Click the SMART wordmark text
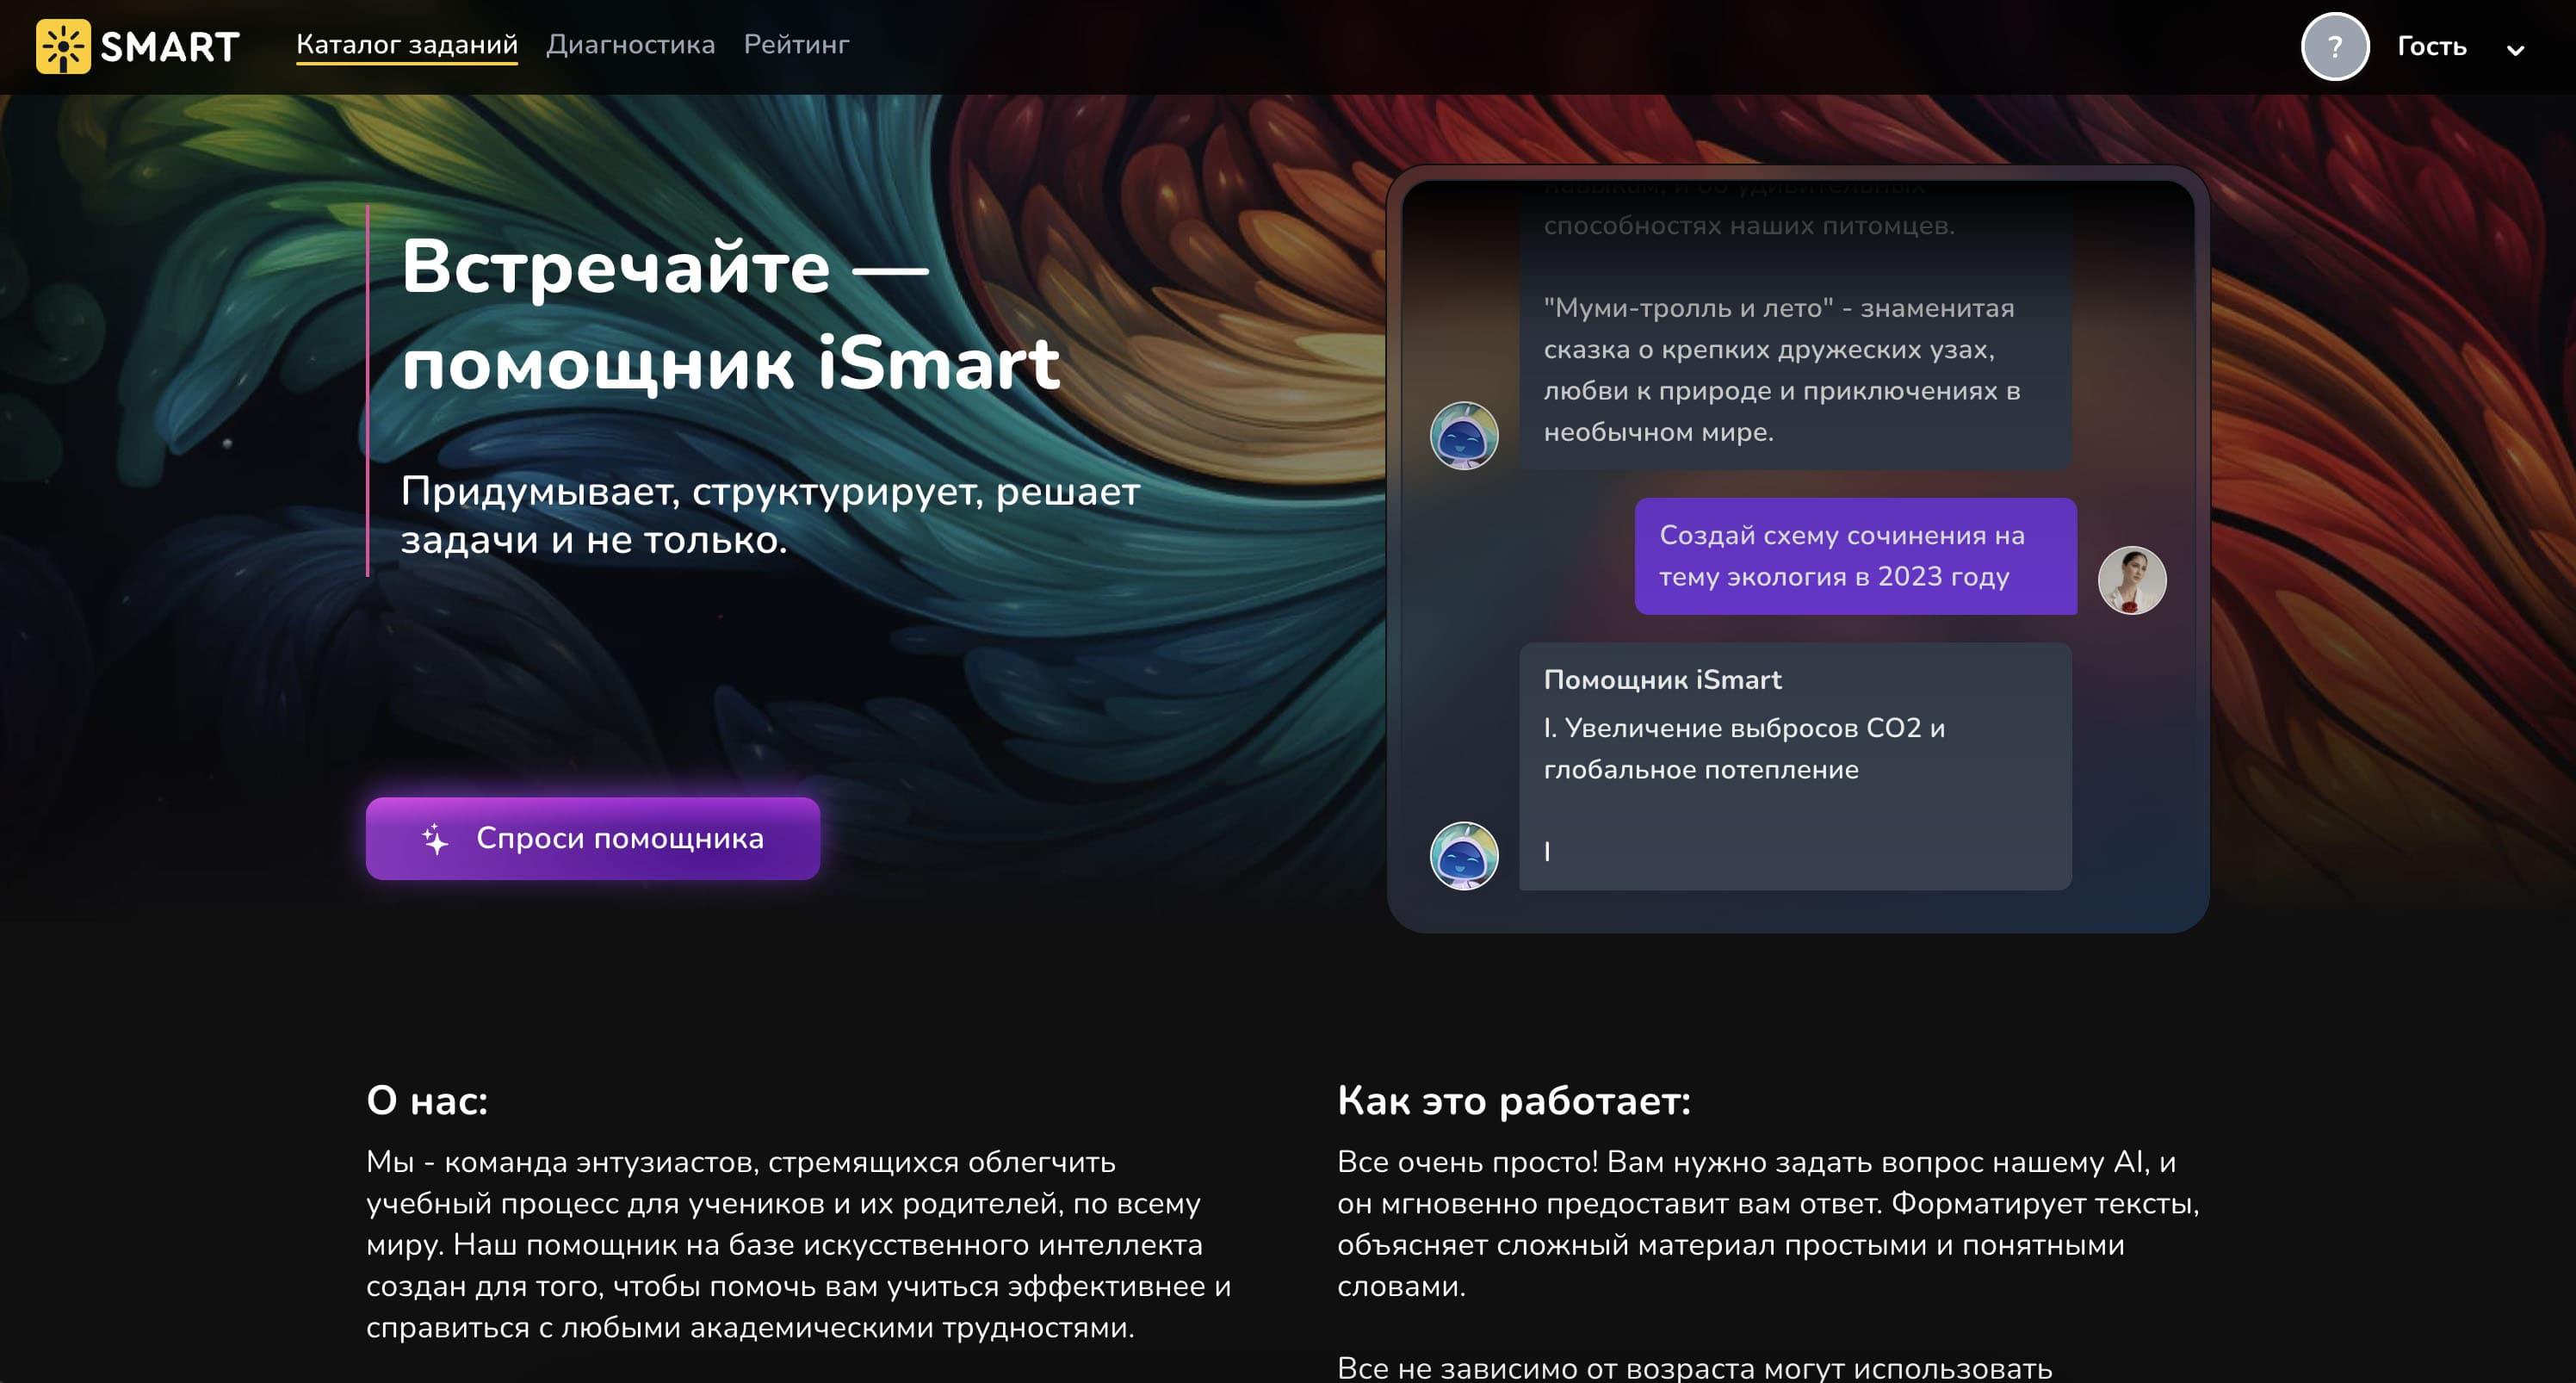 click(170, 46)
